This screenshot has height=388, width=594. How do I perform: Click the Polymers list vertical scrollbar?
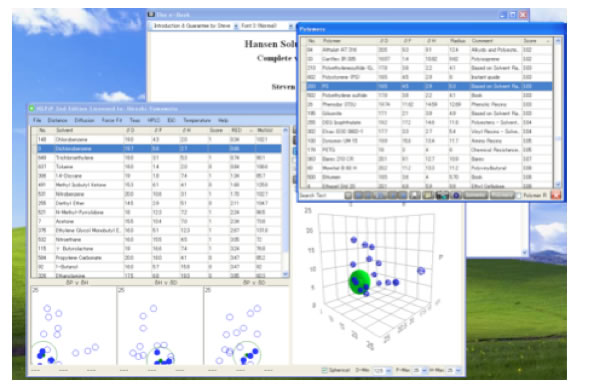(558, 113)
